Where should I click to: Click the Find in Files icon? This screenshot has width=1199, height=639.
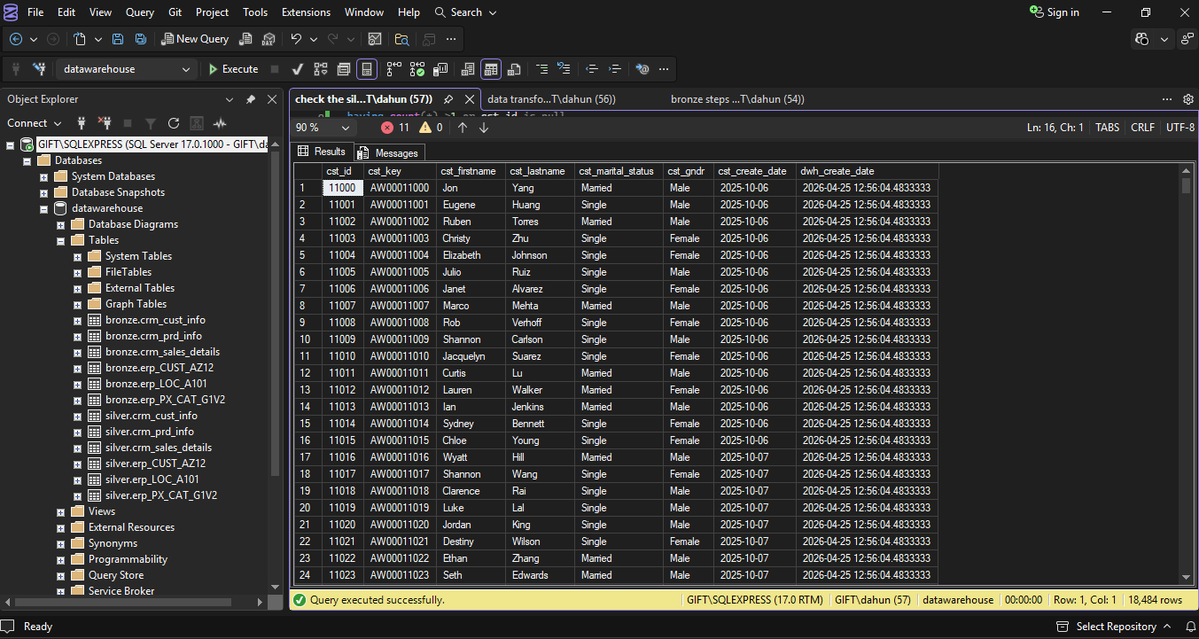click(401, 39)
